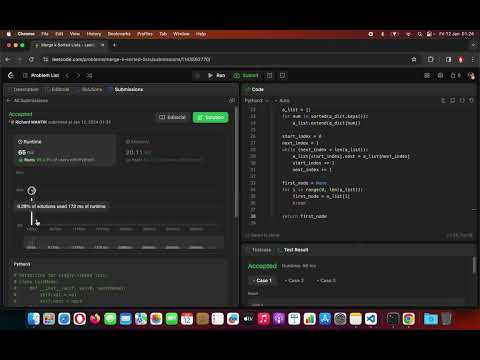Click the bookmark icon in editor toolbar
Screen dimensions: 480x360
453,100
